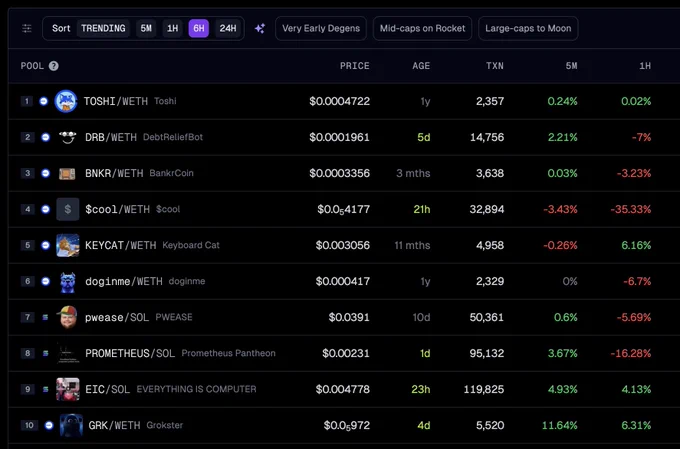Click the doginme blue dog logo

(x=68, y=282)
